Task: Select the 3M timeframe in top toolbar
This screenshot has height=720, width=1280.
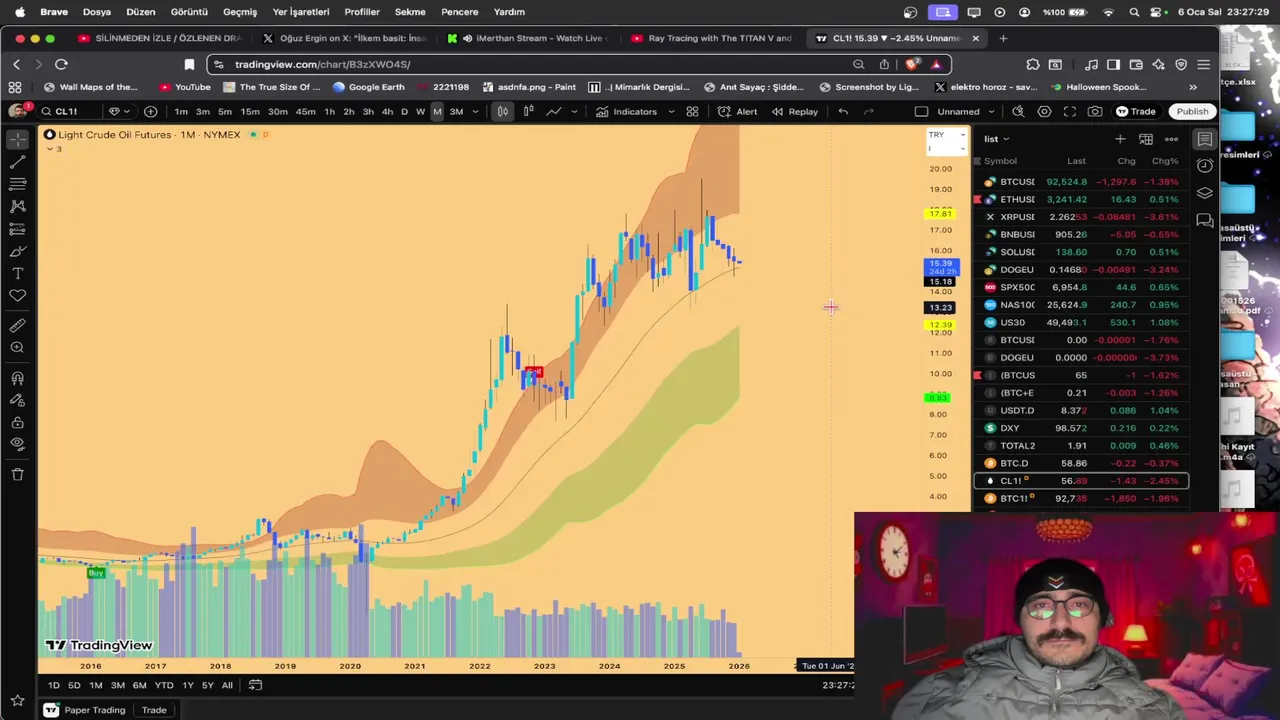Action: coord(456,111)
